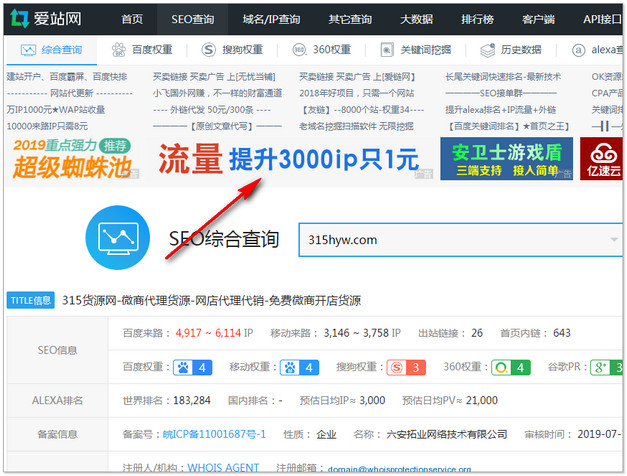Select the 综合查询 tab icon

point(28,50)
